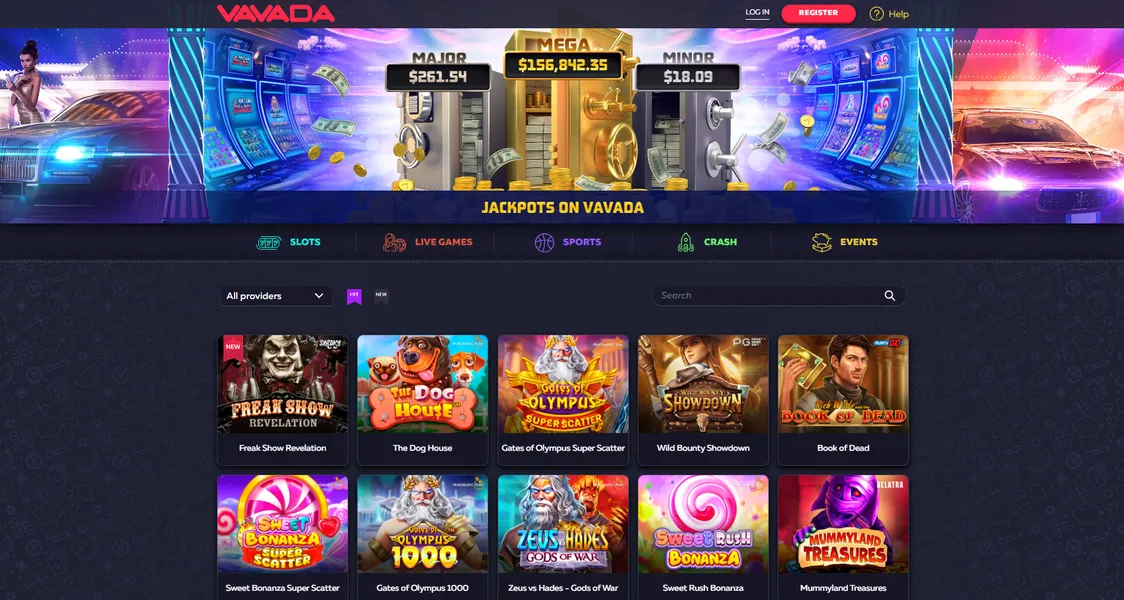Click the question mark Help icon
Viewport: 1124px width, 600px height.
876,14
